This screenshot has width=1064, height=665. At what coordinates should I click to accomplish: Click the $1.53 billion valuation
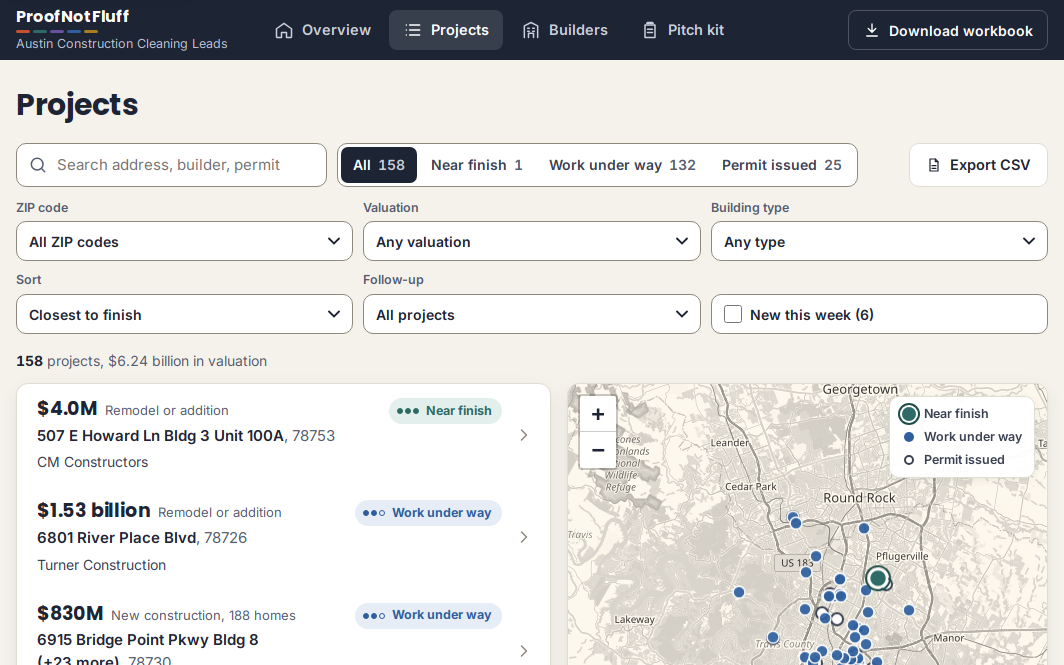click(94, 510)
